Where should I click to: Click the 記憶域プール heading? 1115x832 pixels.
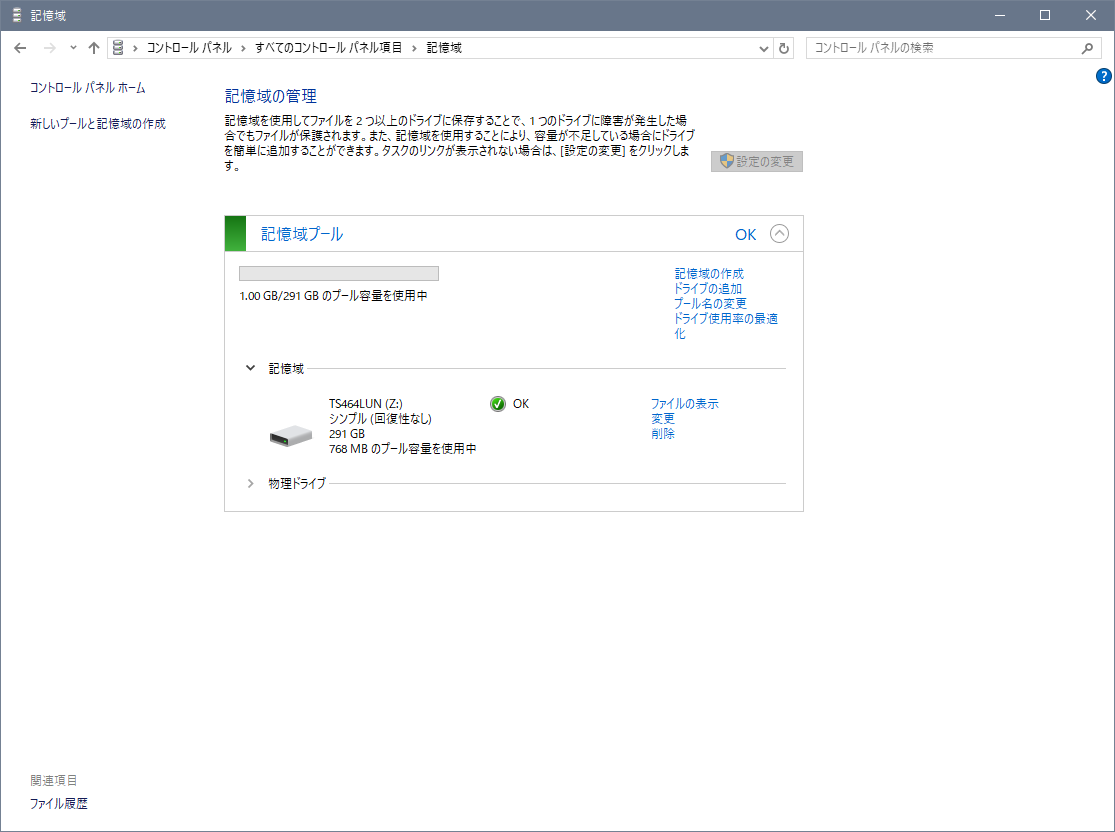pos(302,234)
